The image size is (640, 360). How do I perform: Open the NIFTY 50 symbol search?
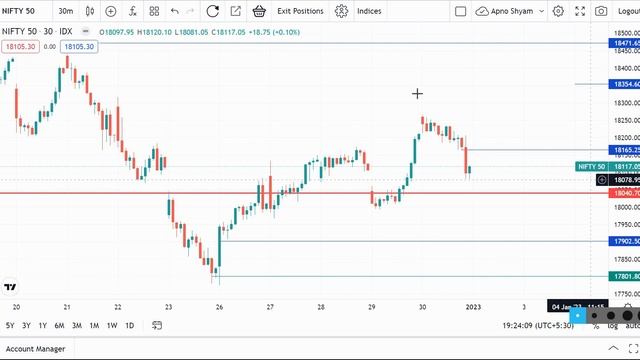pos(18,11)
